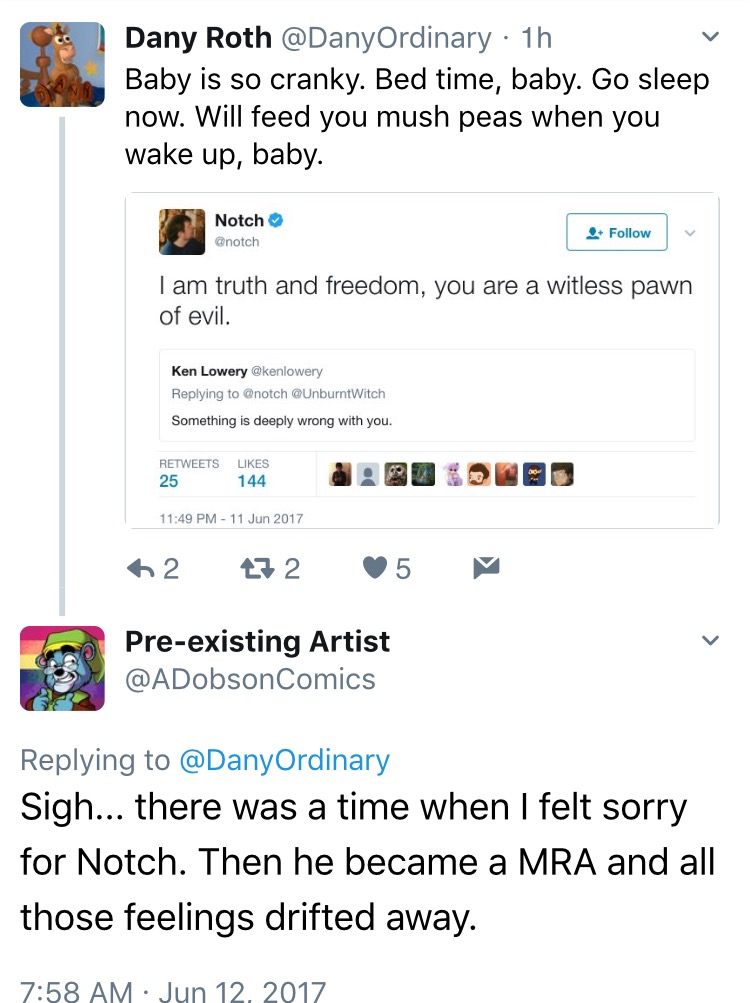The height and width of the screenshot is (1003, 750).
Task: Open Pre-existing Artist profile picture
Action: pyautogui.click(x=62, y=668)
